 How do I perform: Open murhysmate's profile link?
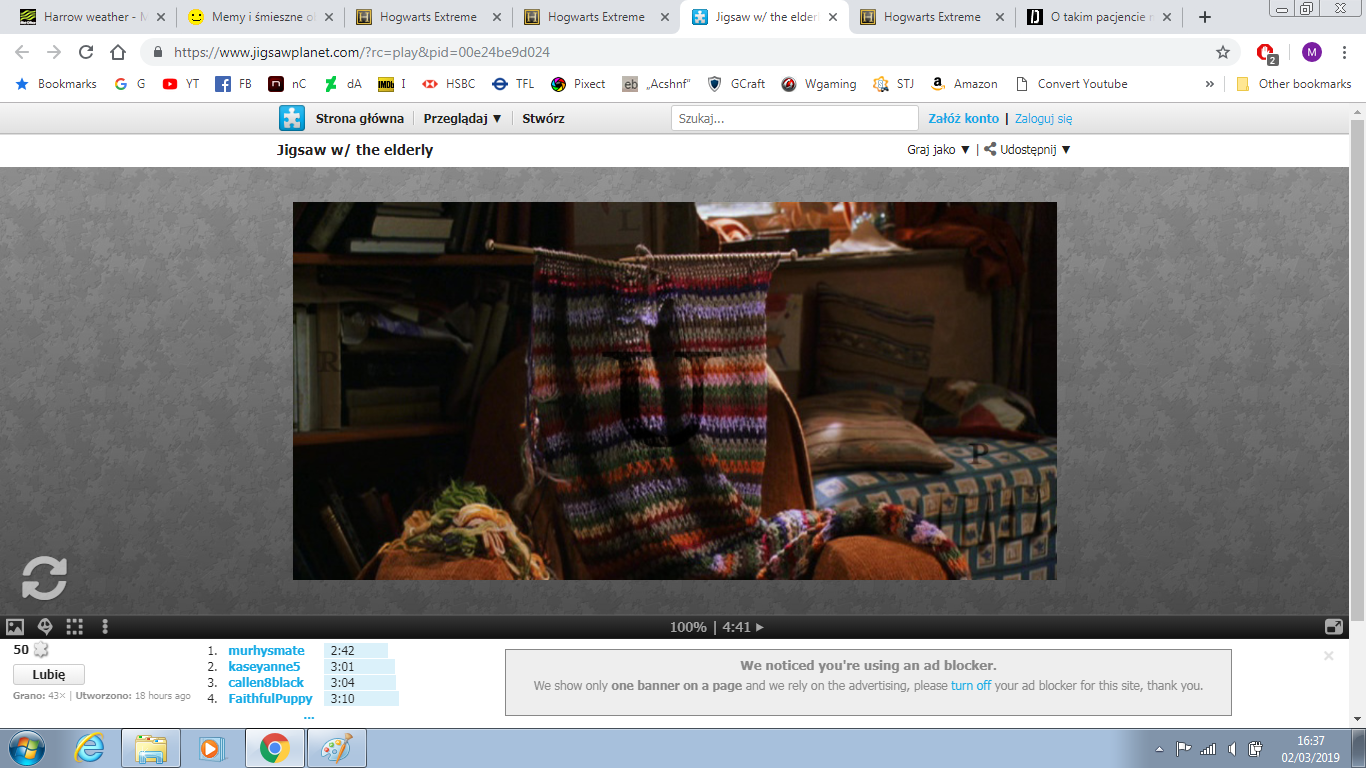(x=266, y=650)
